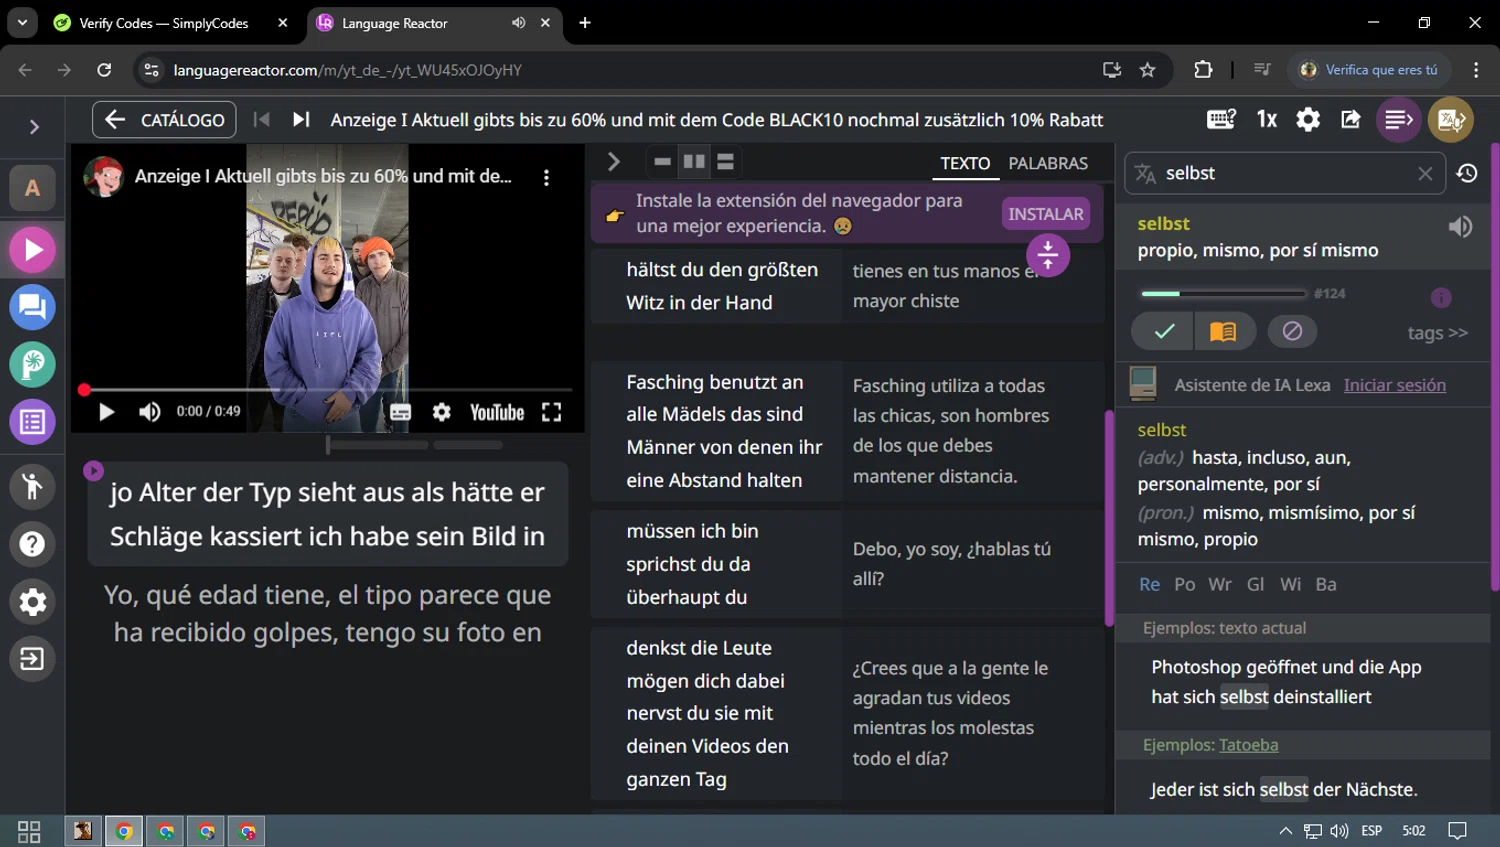The image size is (1500, 847).
Task: Click the selbst search input field
Action: [1283, 173]
